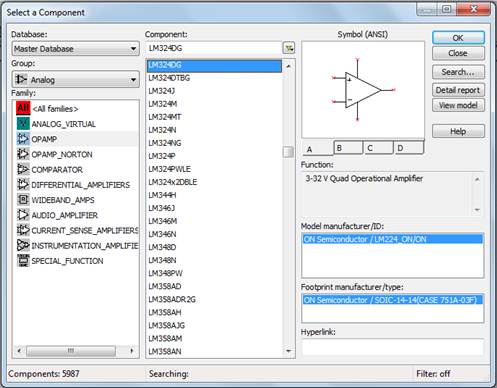Click the Function box scroll down arrow
This screenshot has height=388, width=497.
477,209
